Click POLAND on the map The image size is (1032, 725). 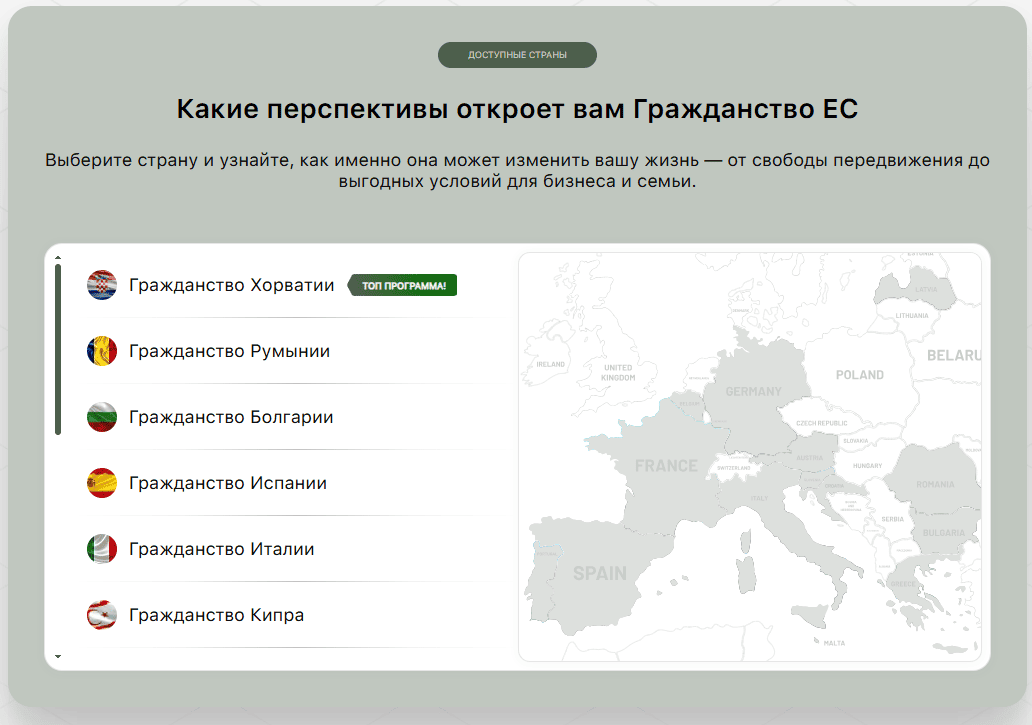pyautogui.click(x=860, y=375)
